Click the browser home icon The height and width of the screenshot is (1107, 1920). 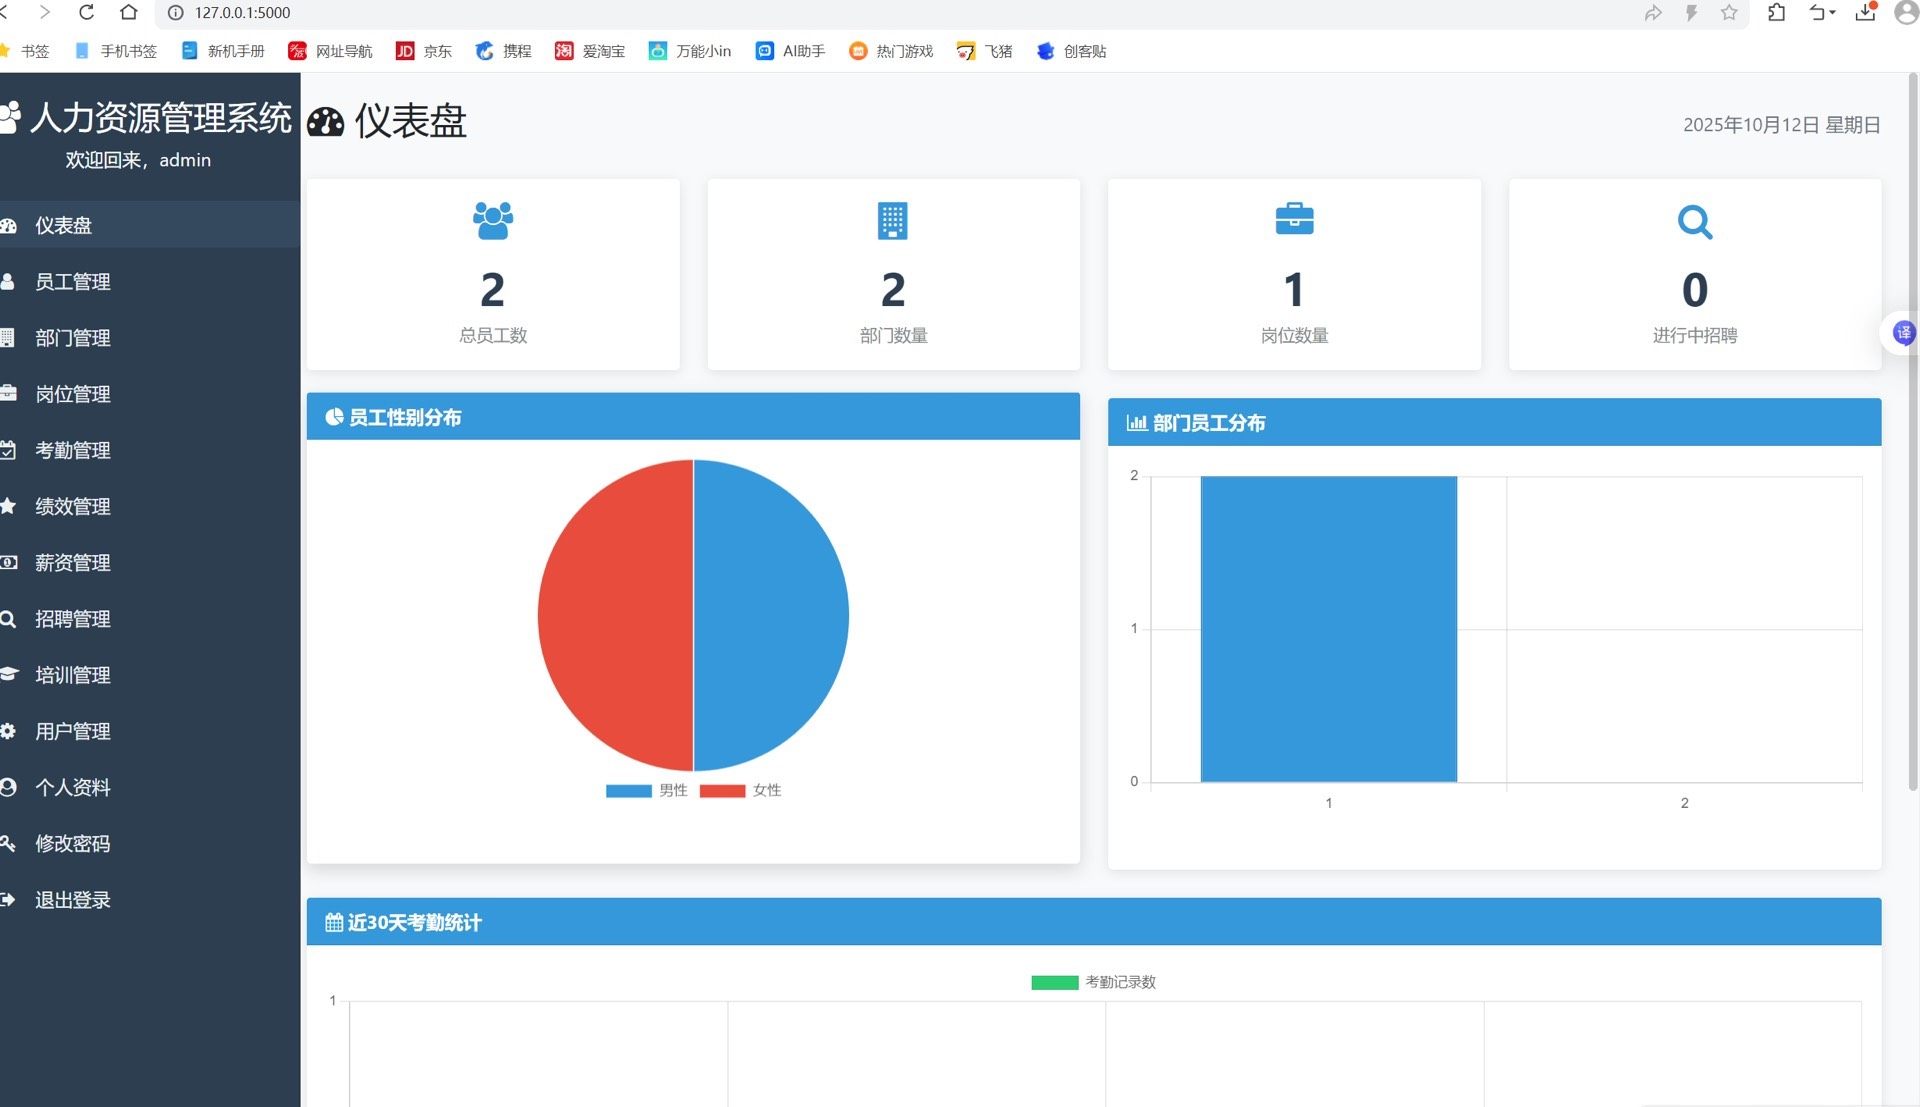(129, 13)
